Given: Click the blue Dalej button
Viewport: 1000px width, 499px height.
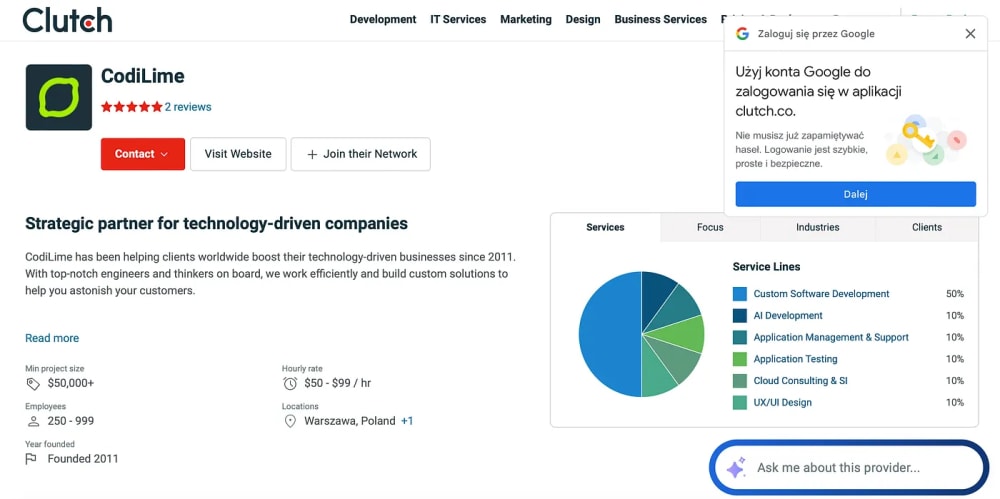Looking at the screenshot, I should pos(855,194).
